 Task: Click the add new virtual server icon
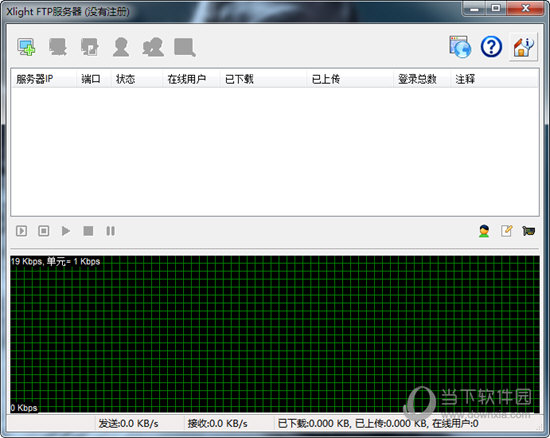[x=26, y=47]
